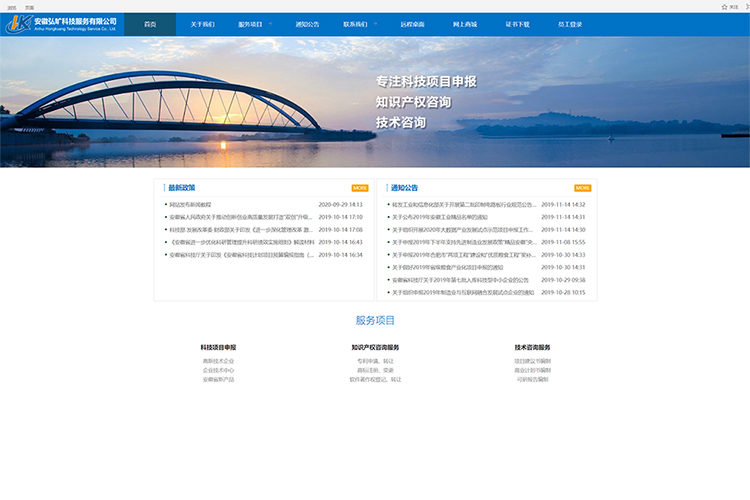The width and height of the screenshot is (750, 500).
Task: Go to 通知公告 in navigation bar
Action: [307, 24]
